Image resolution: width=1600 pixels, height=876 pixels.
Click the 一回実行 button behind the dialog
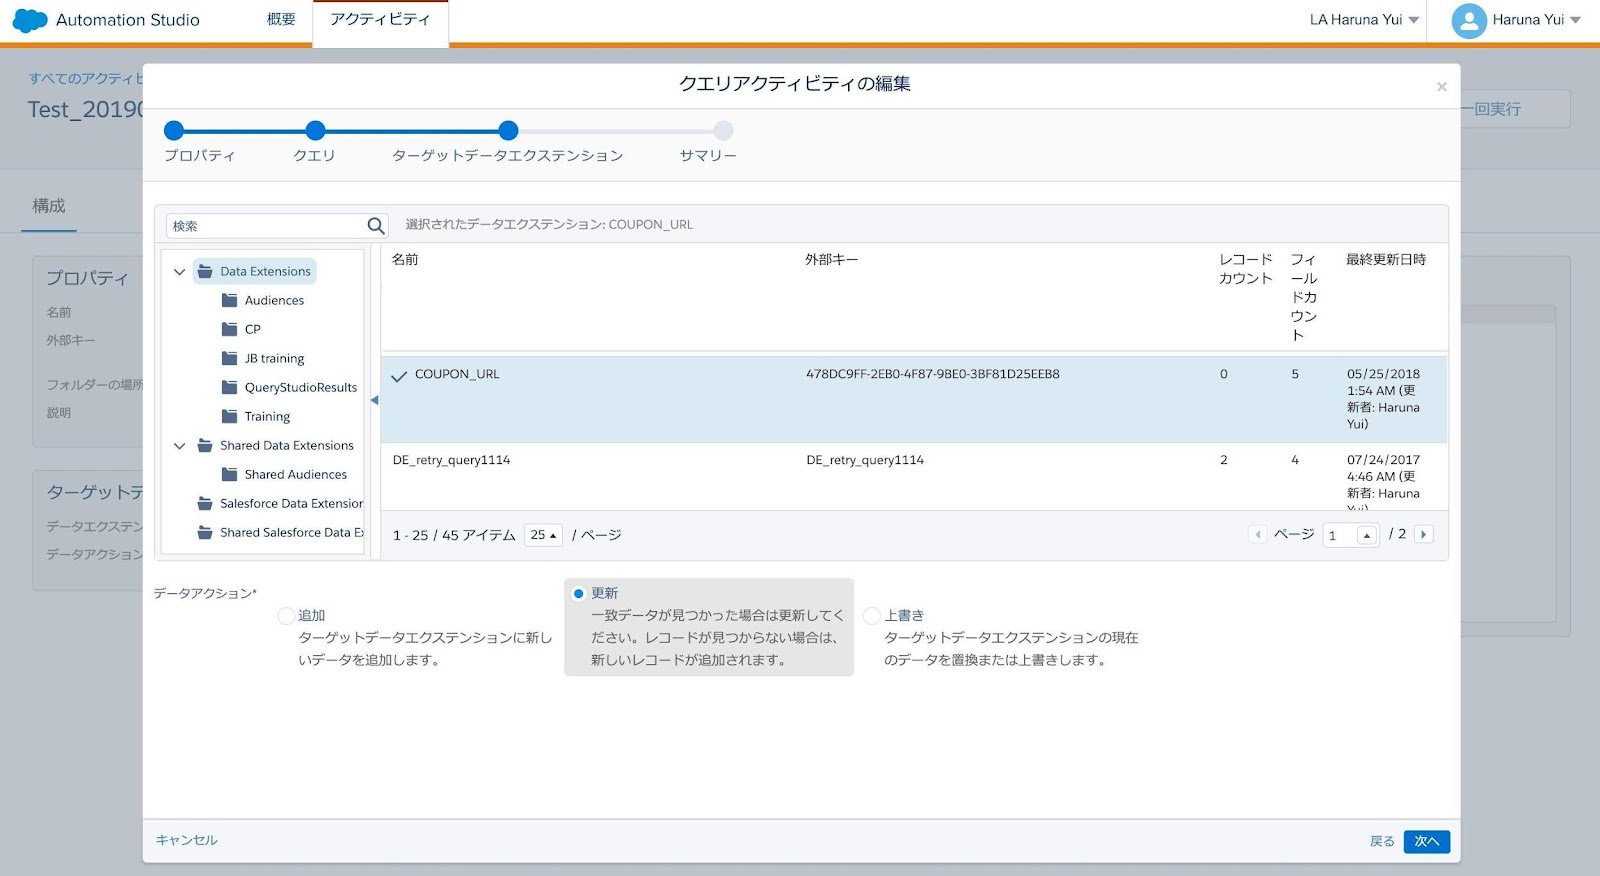point(1515,109)
